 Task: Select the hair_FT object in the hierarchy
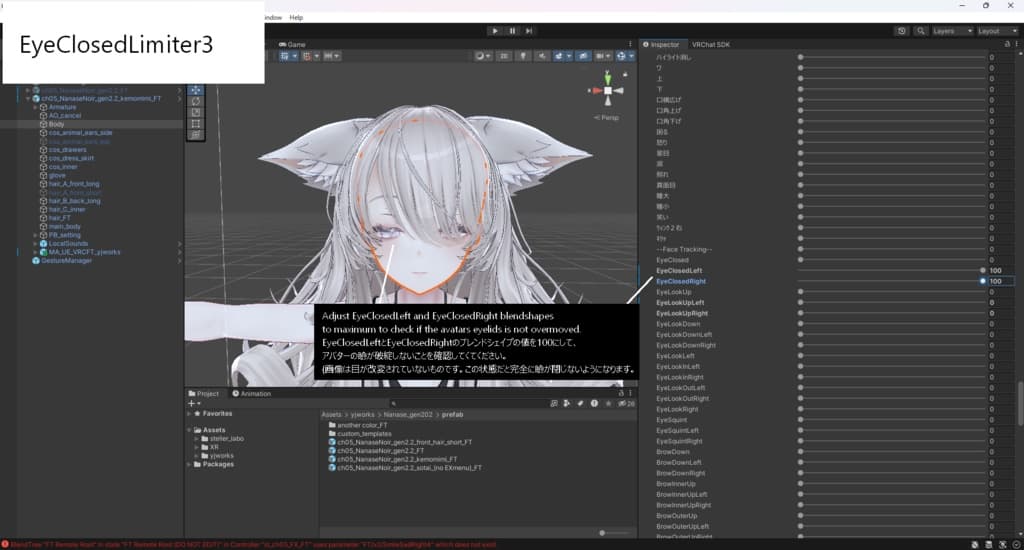pos(61,217)
